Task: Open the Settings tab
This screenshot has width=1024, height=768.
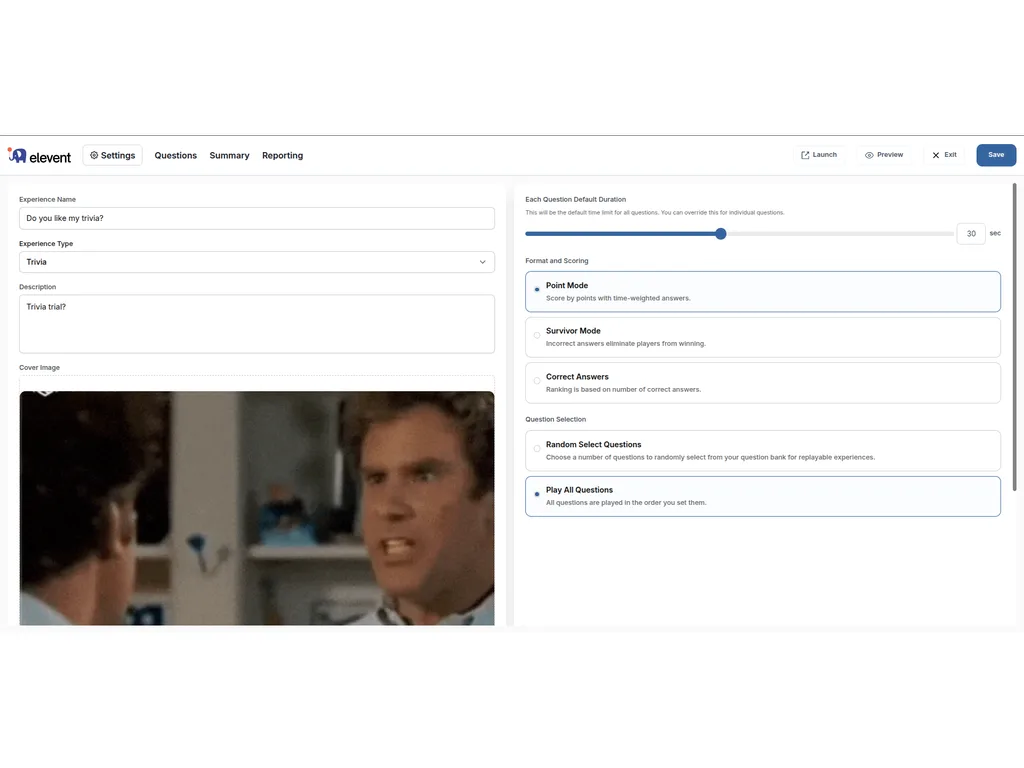Action: click(112, 155)
